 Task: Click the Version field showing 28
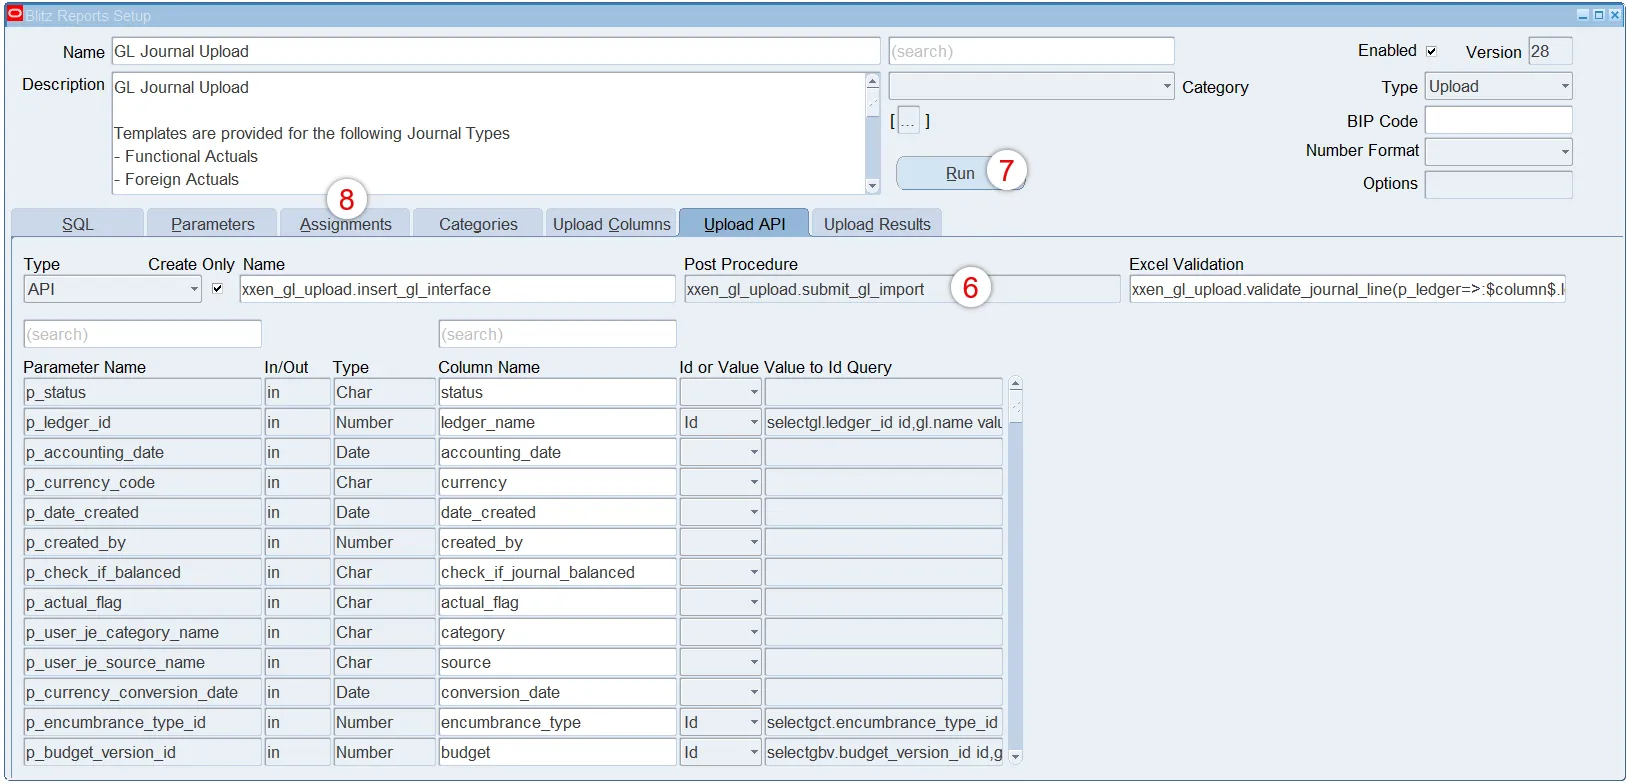pos(1550,51)
